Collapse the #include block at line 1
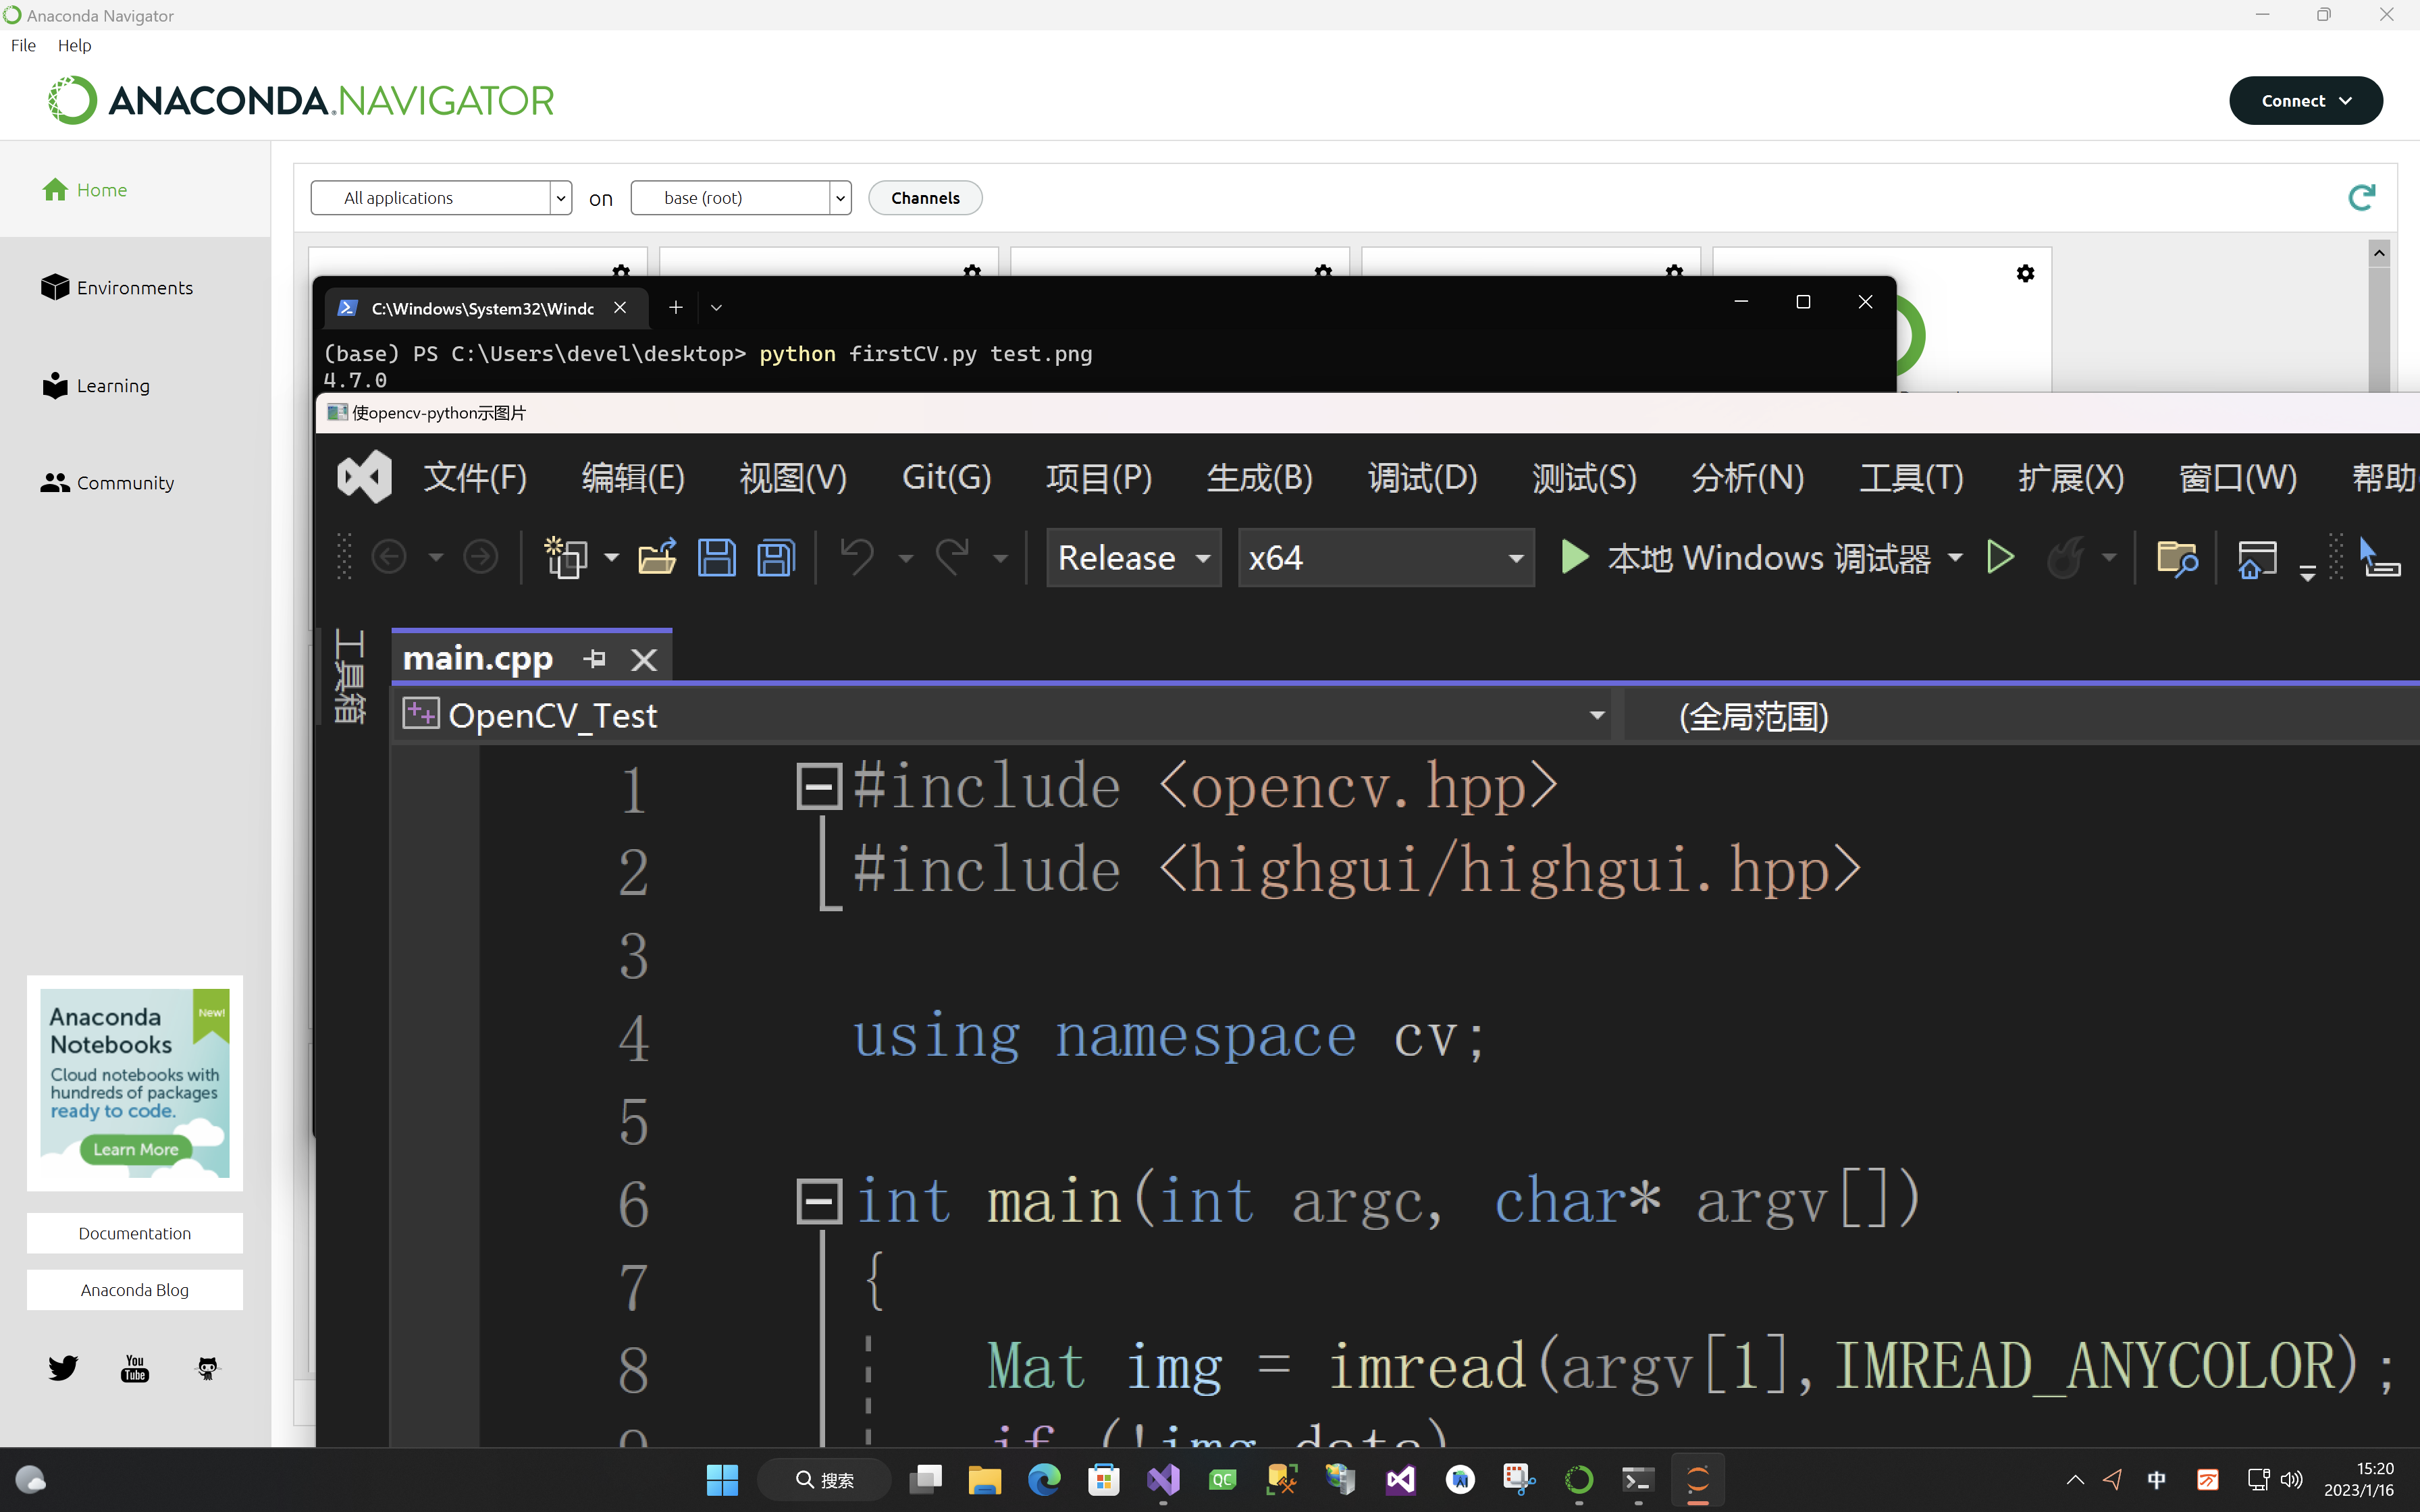 click(818, 786)
